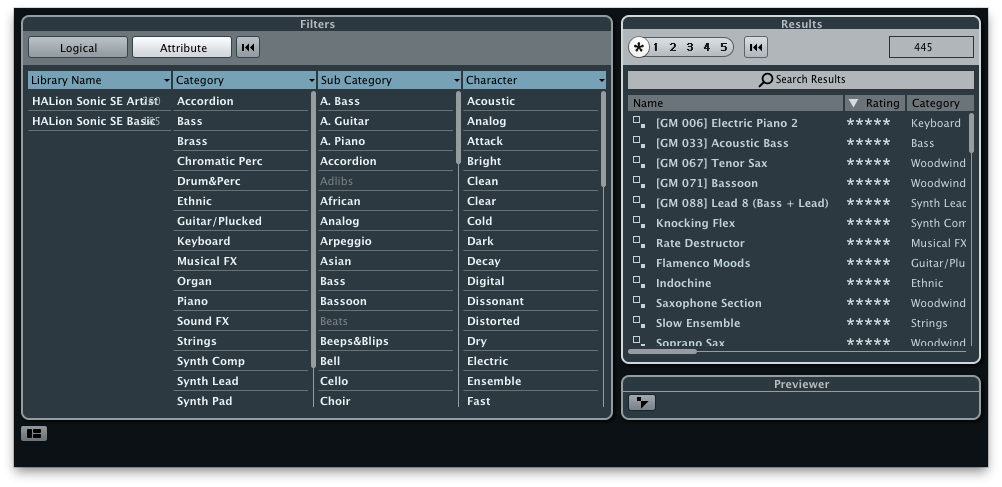Image resolution: width=1002 pixels, height=487 pixels.
Task: Expand the Sub Category column dropdown
Action: (456, 80)
